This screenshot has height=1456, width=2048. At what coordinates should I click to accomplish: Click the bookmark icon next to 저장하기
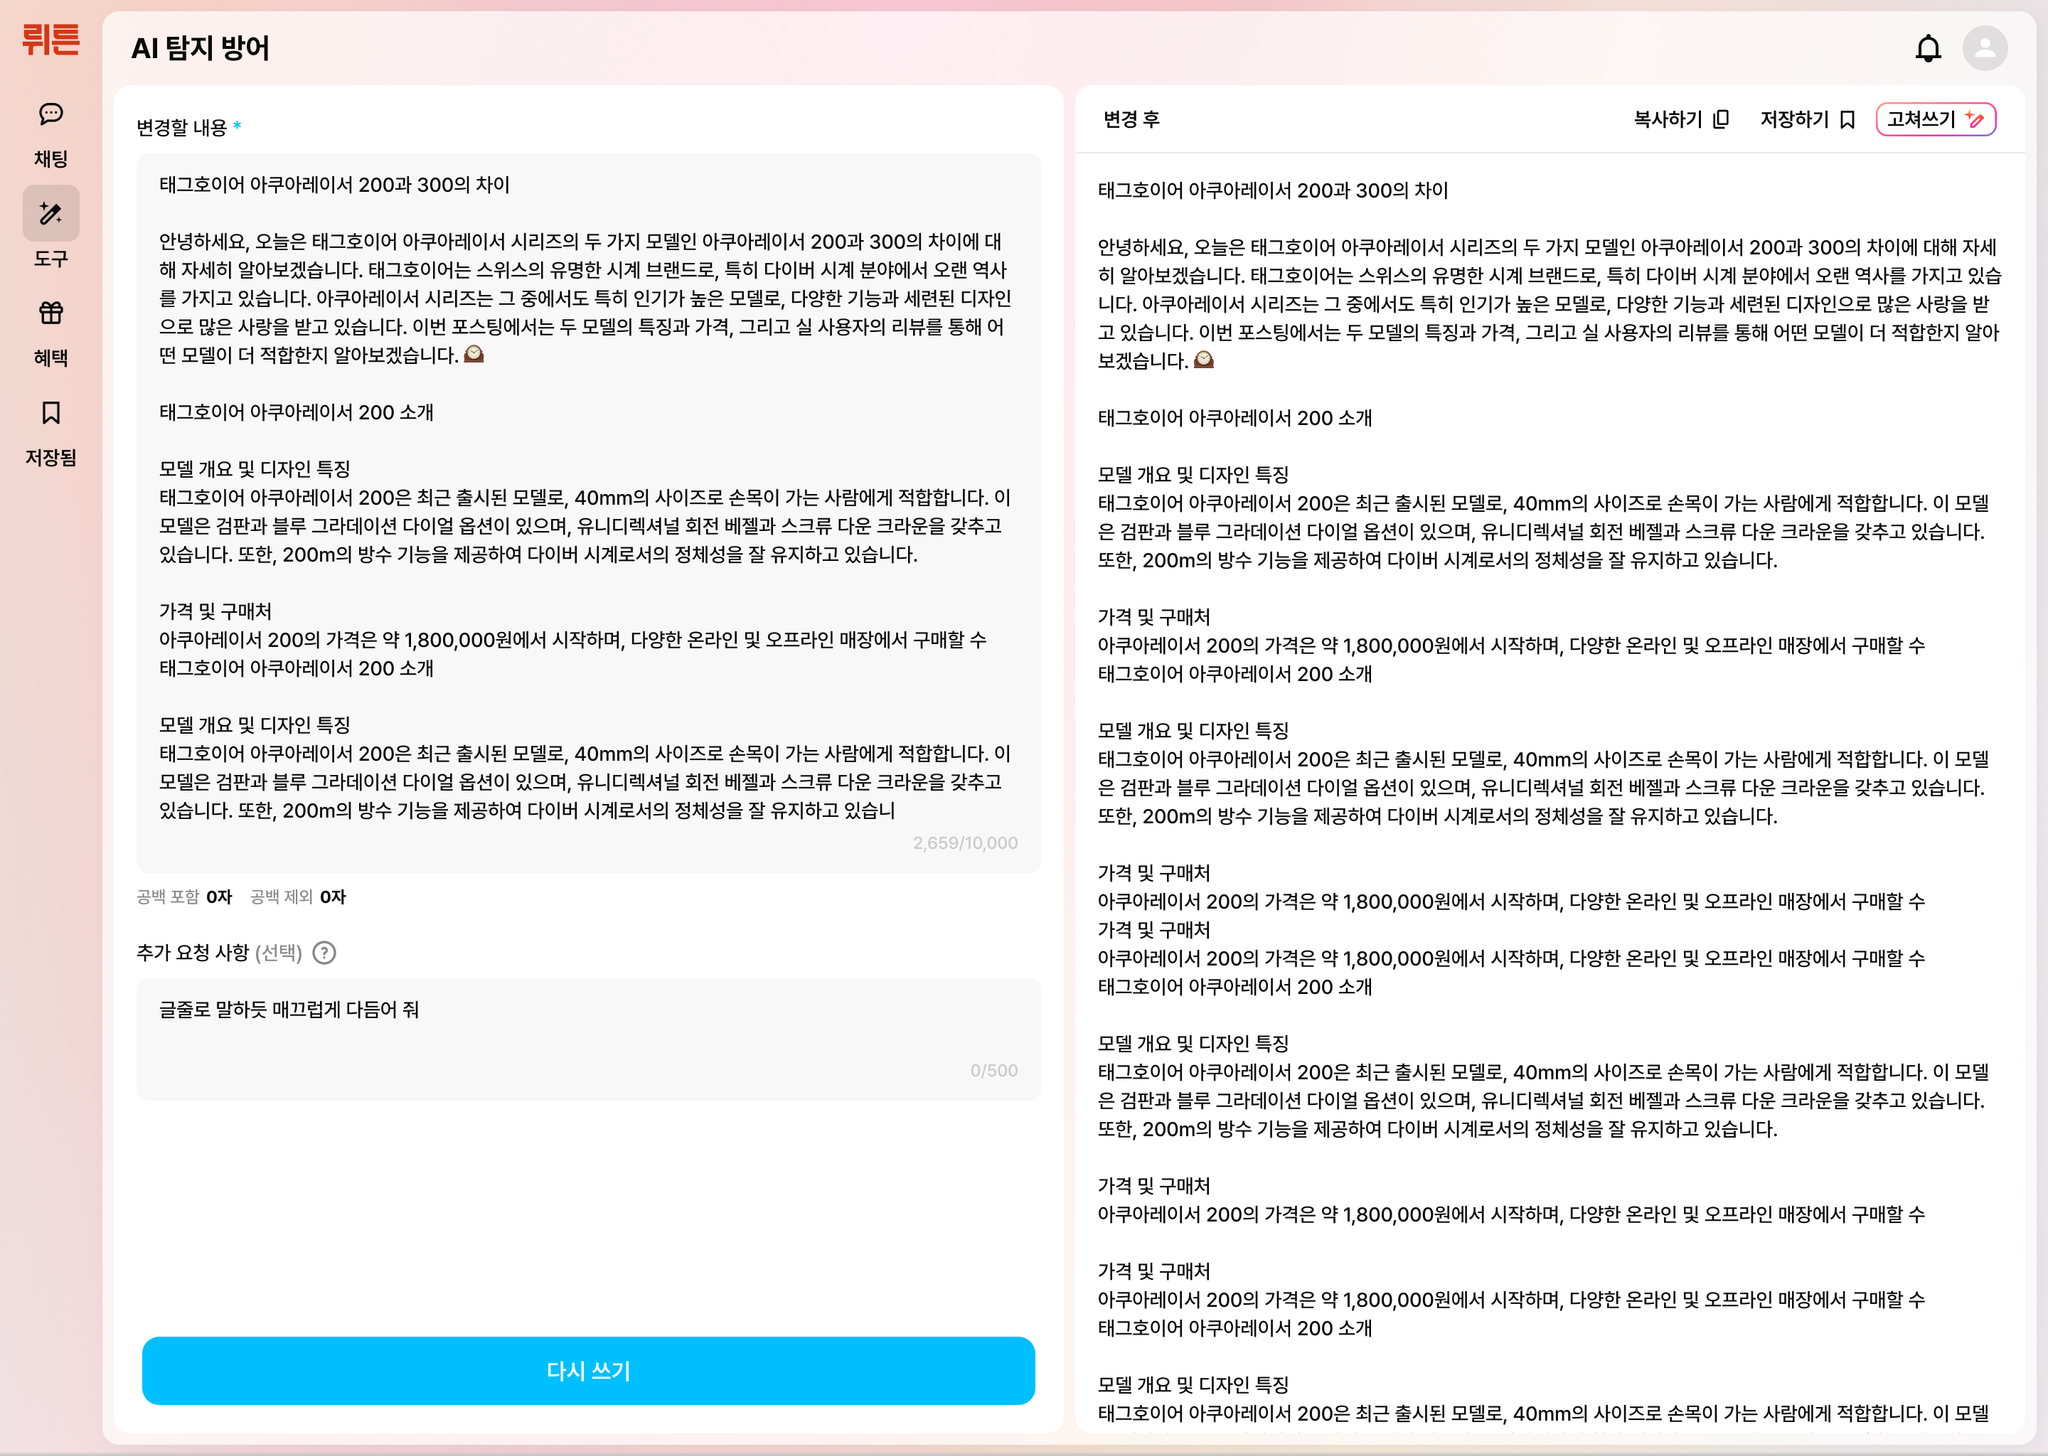click(1847, 120)
